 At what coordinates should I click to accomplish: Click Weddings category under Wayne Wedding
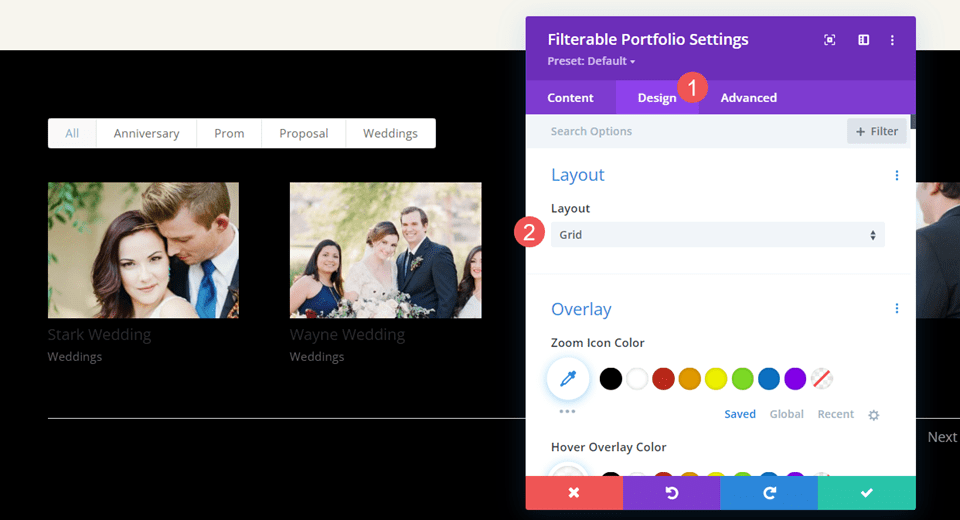(317, 357)
